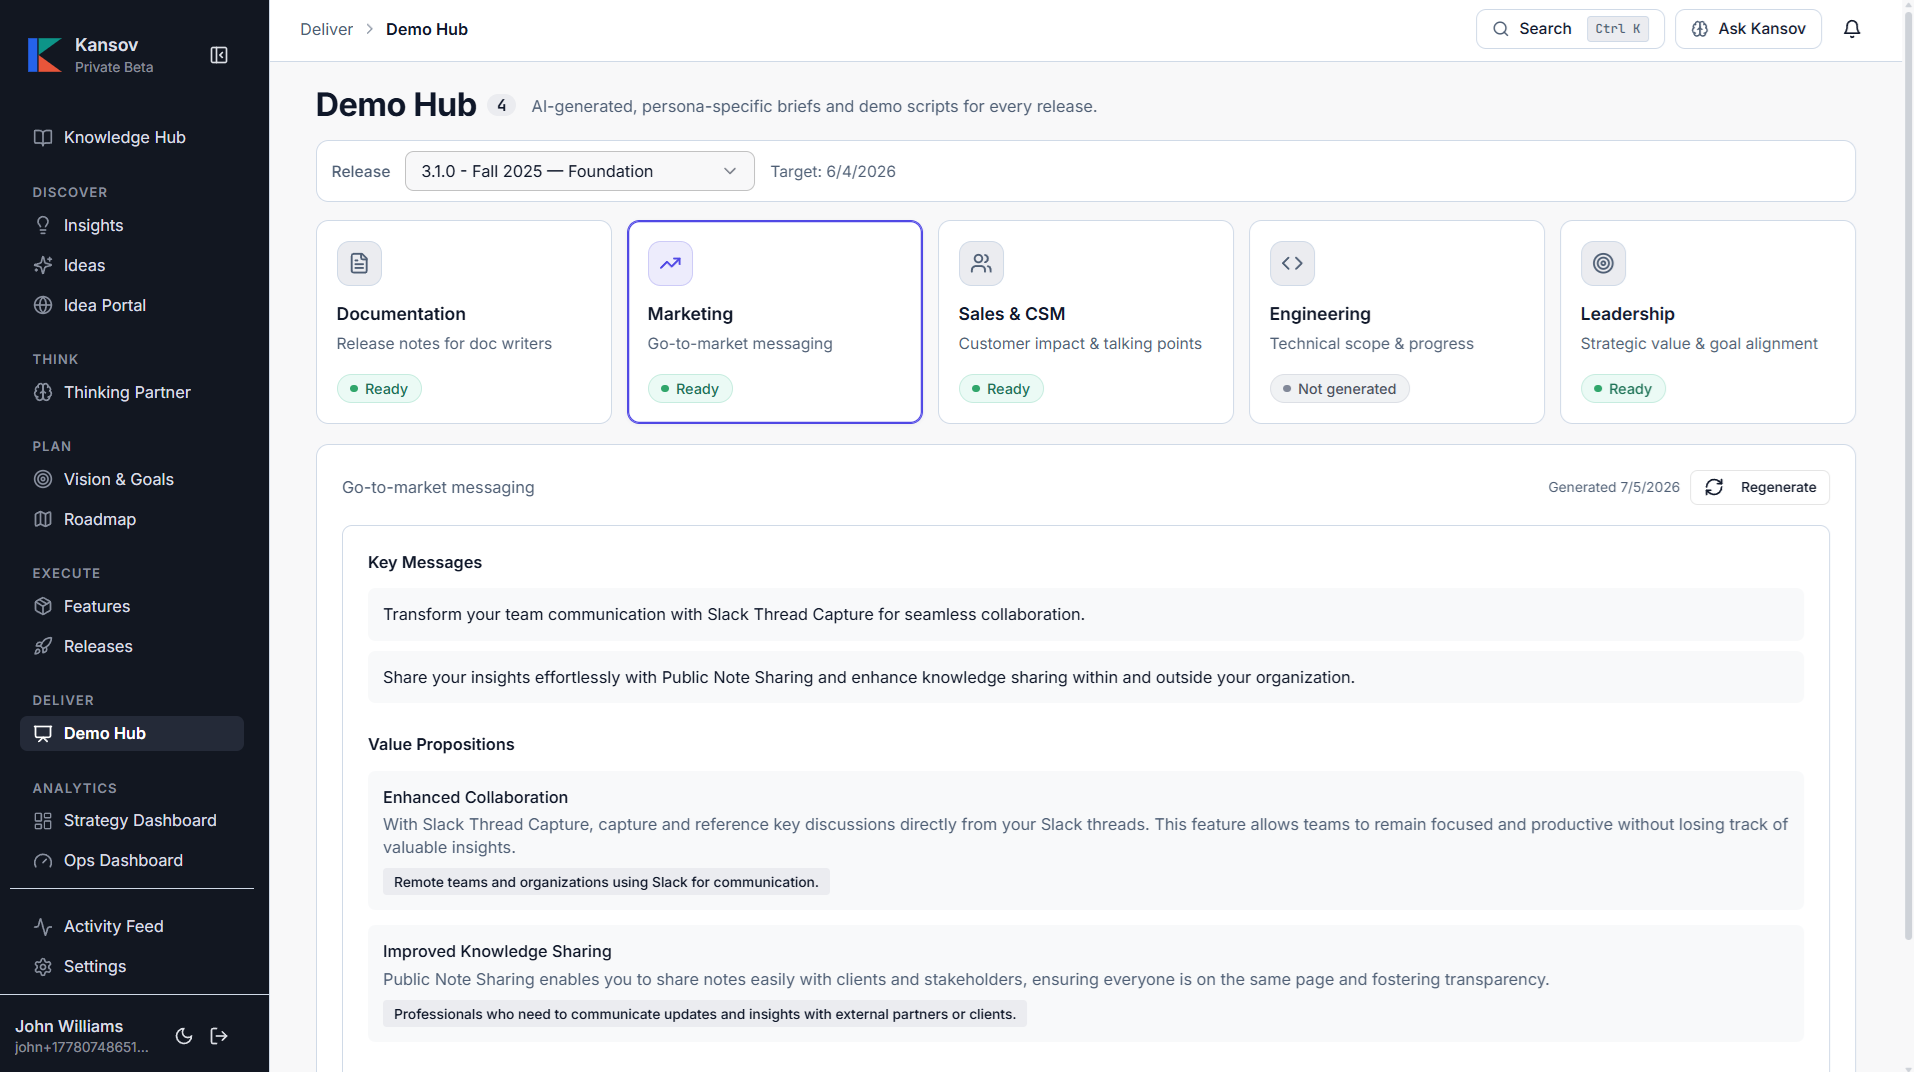Click the Generated 7/5/2026 timestamp
This screenshot has height=1072, width=1914.
pyautogui.click(x=1613, y=487)
